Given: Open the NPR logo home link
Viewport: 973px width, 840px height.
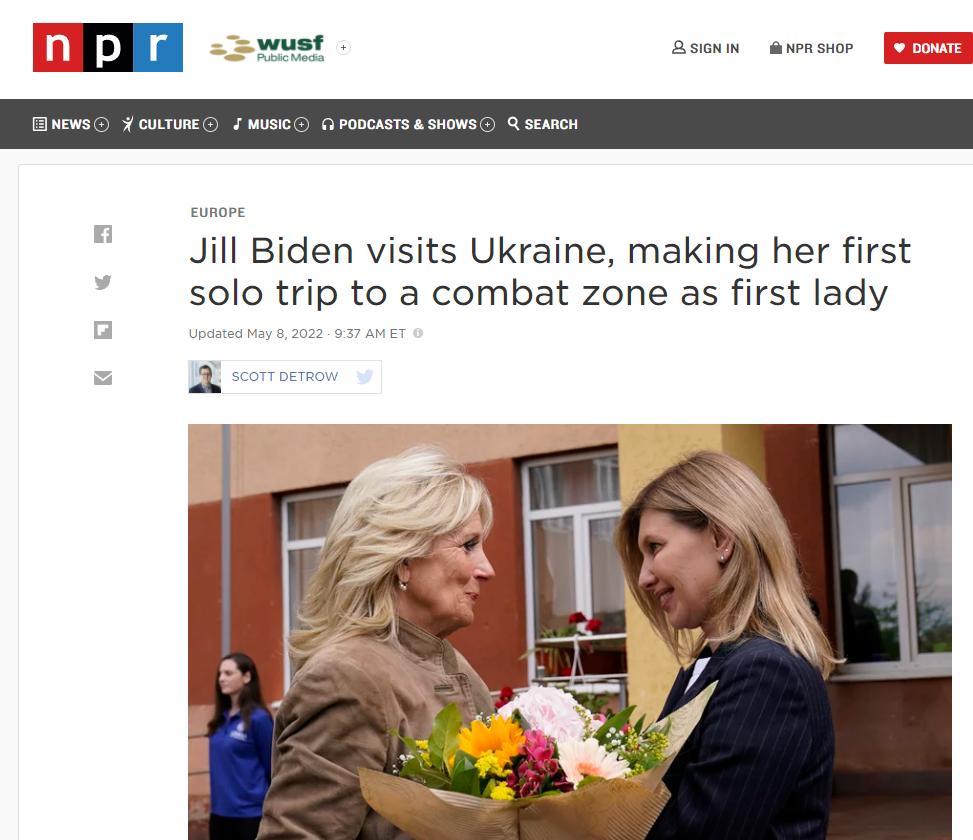Looking at the screenshot, I should point(108,48).
